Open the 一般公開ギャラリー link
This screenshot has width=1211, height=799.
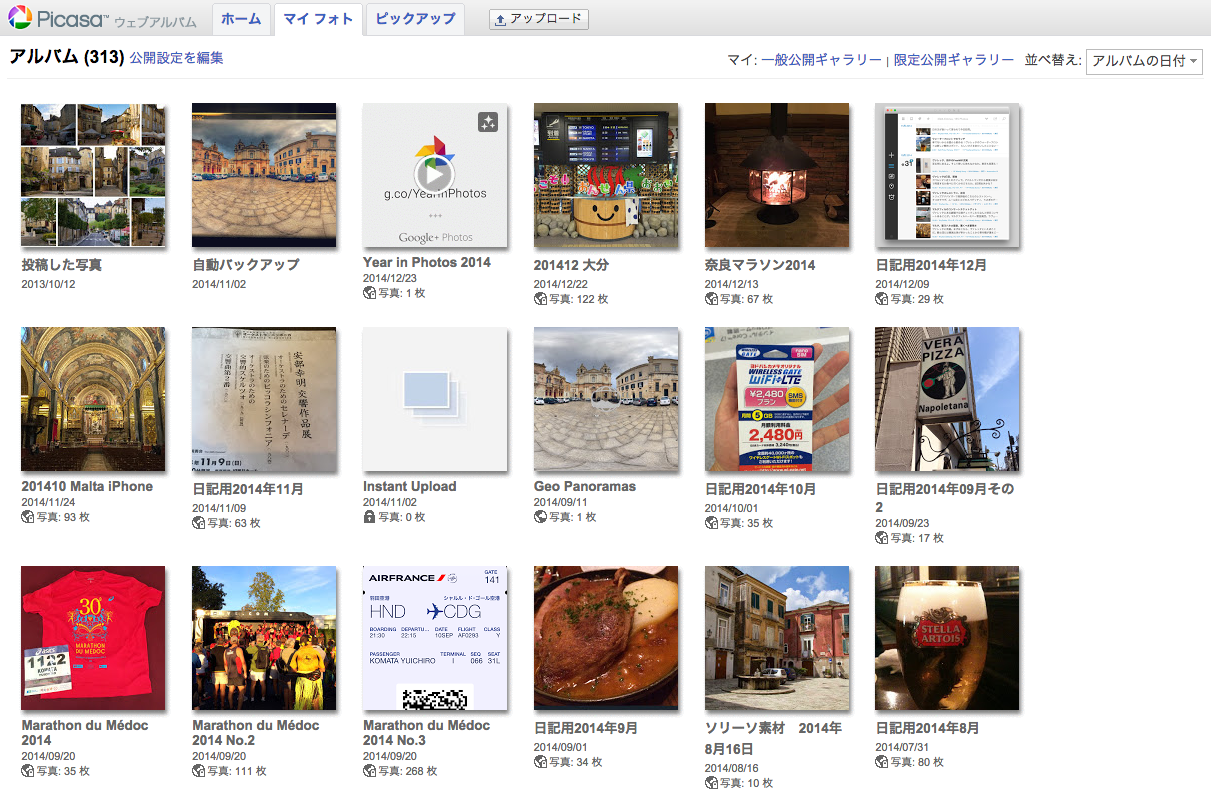tap(821, 61)
